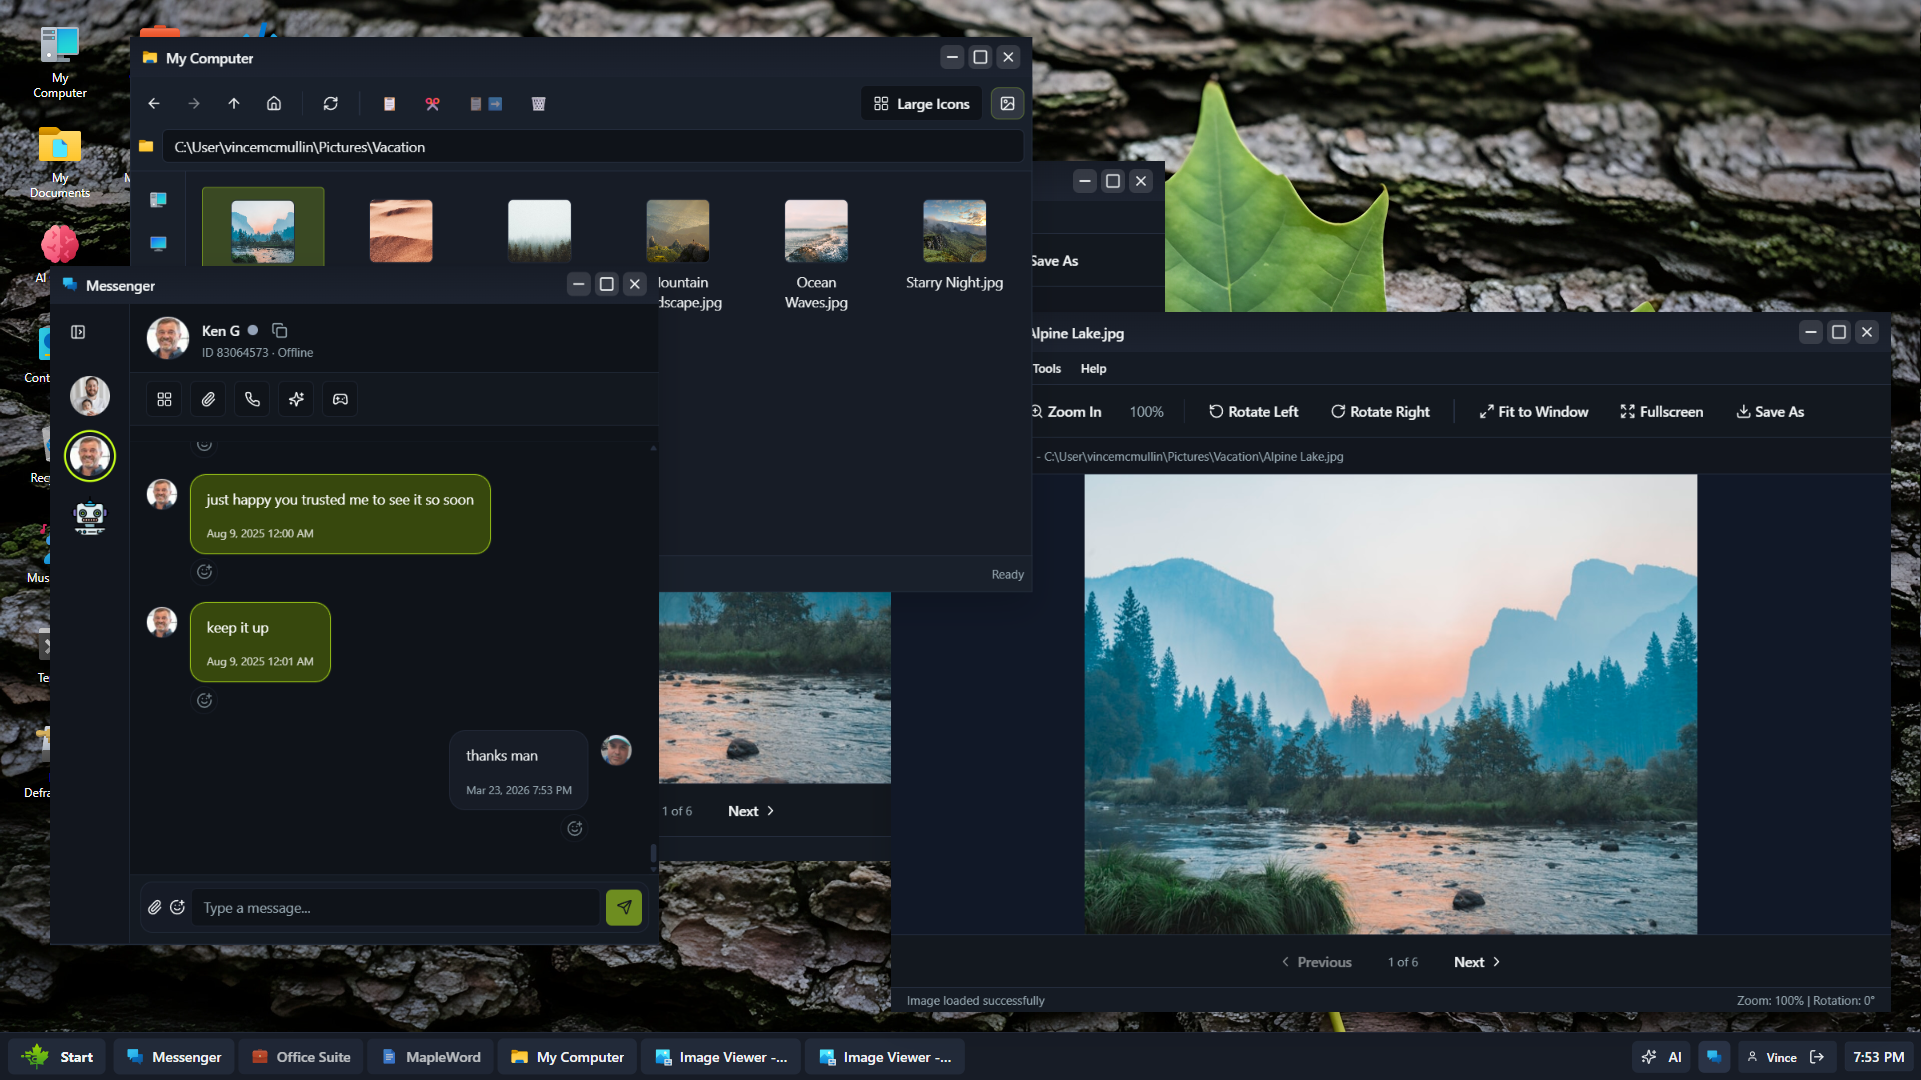Open the Large Icons view selector
This screenshot has width=1921, height=1080.
tap(921, 104)
